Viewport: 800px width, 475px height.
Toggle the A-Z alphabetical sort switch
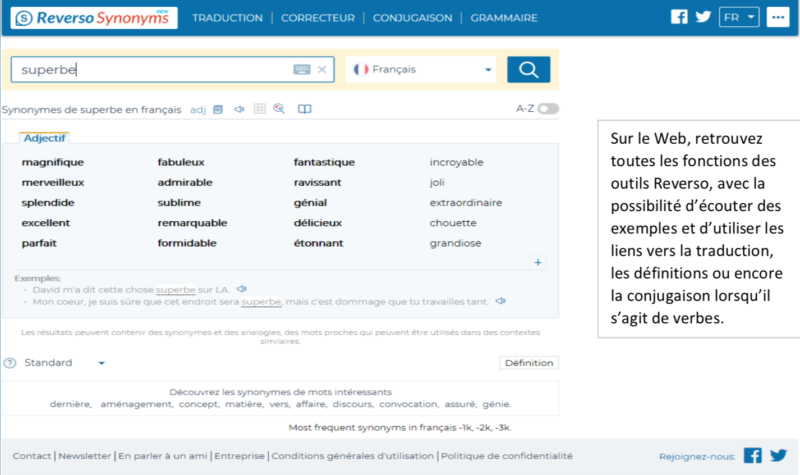click(547, 109)
